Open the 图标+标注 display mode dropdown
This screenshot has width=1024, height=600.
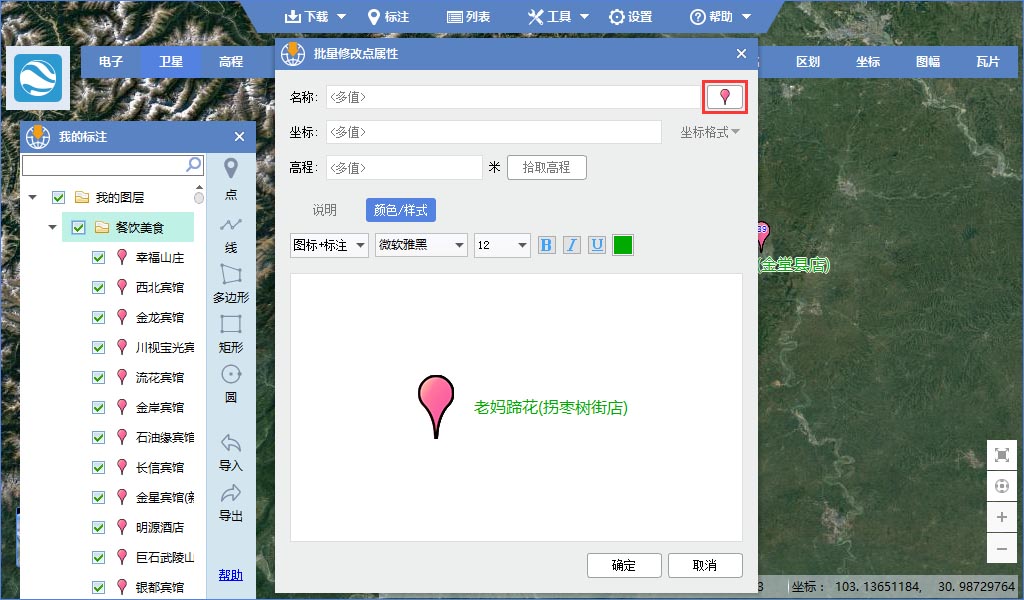coord(329,244)
